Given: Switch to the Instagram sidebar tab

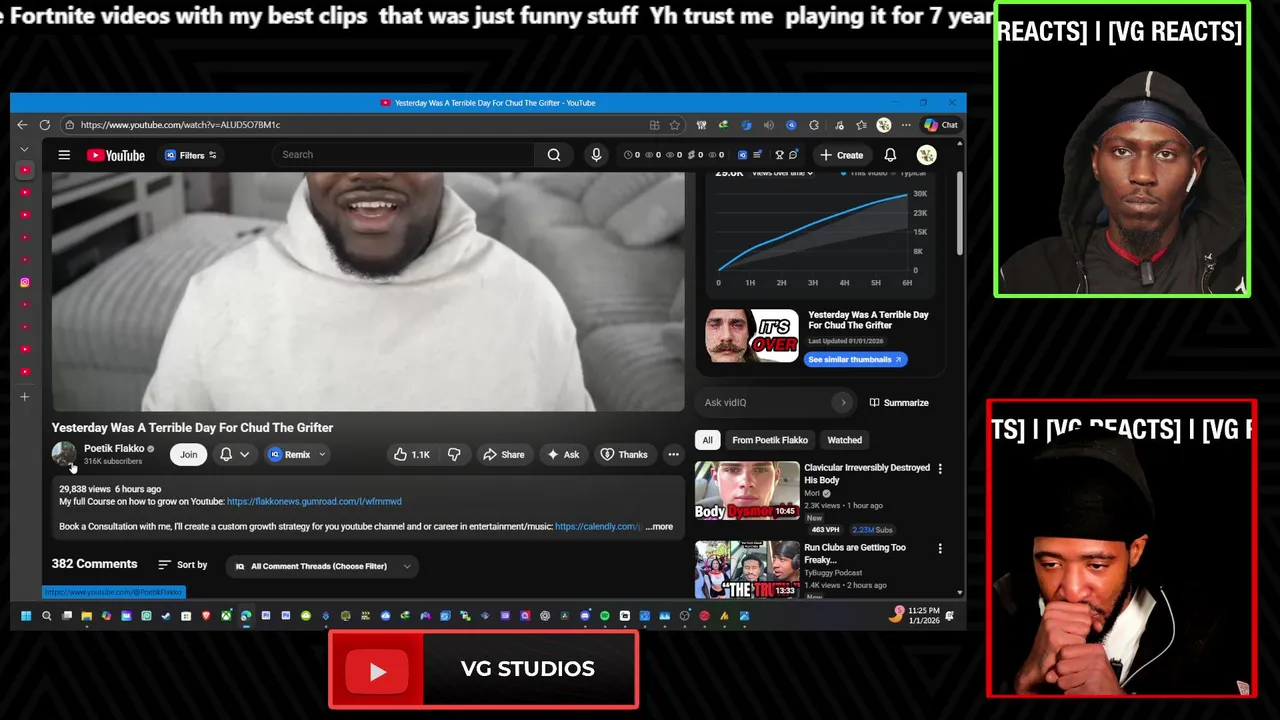Looking at the screenshot, I should coord(25,282).
